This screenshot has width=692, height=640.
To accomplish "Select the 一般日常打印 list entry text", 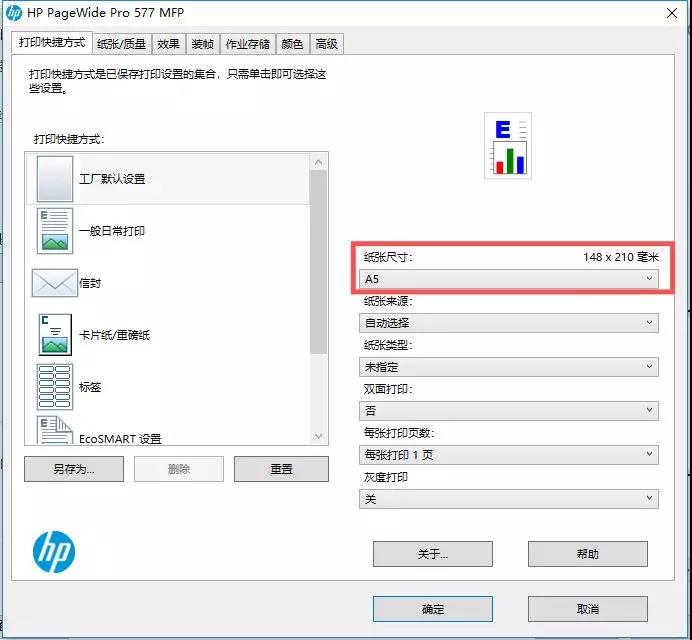I will 112,231.
